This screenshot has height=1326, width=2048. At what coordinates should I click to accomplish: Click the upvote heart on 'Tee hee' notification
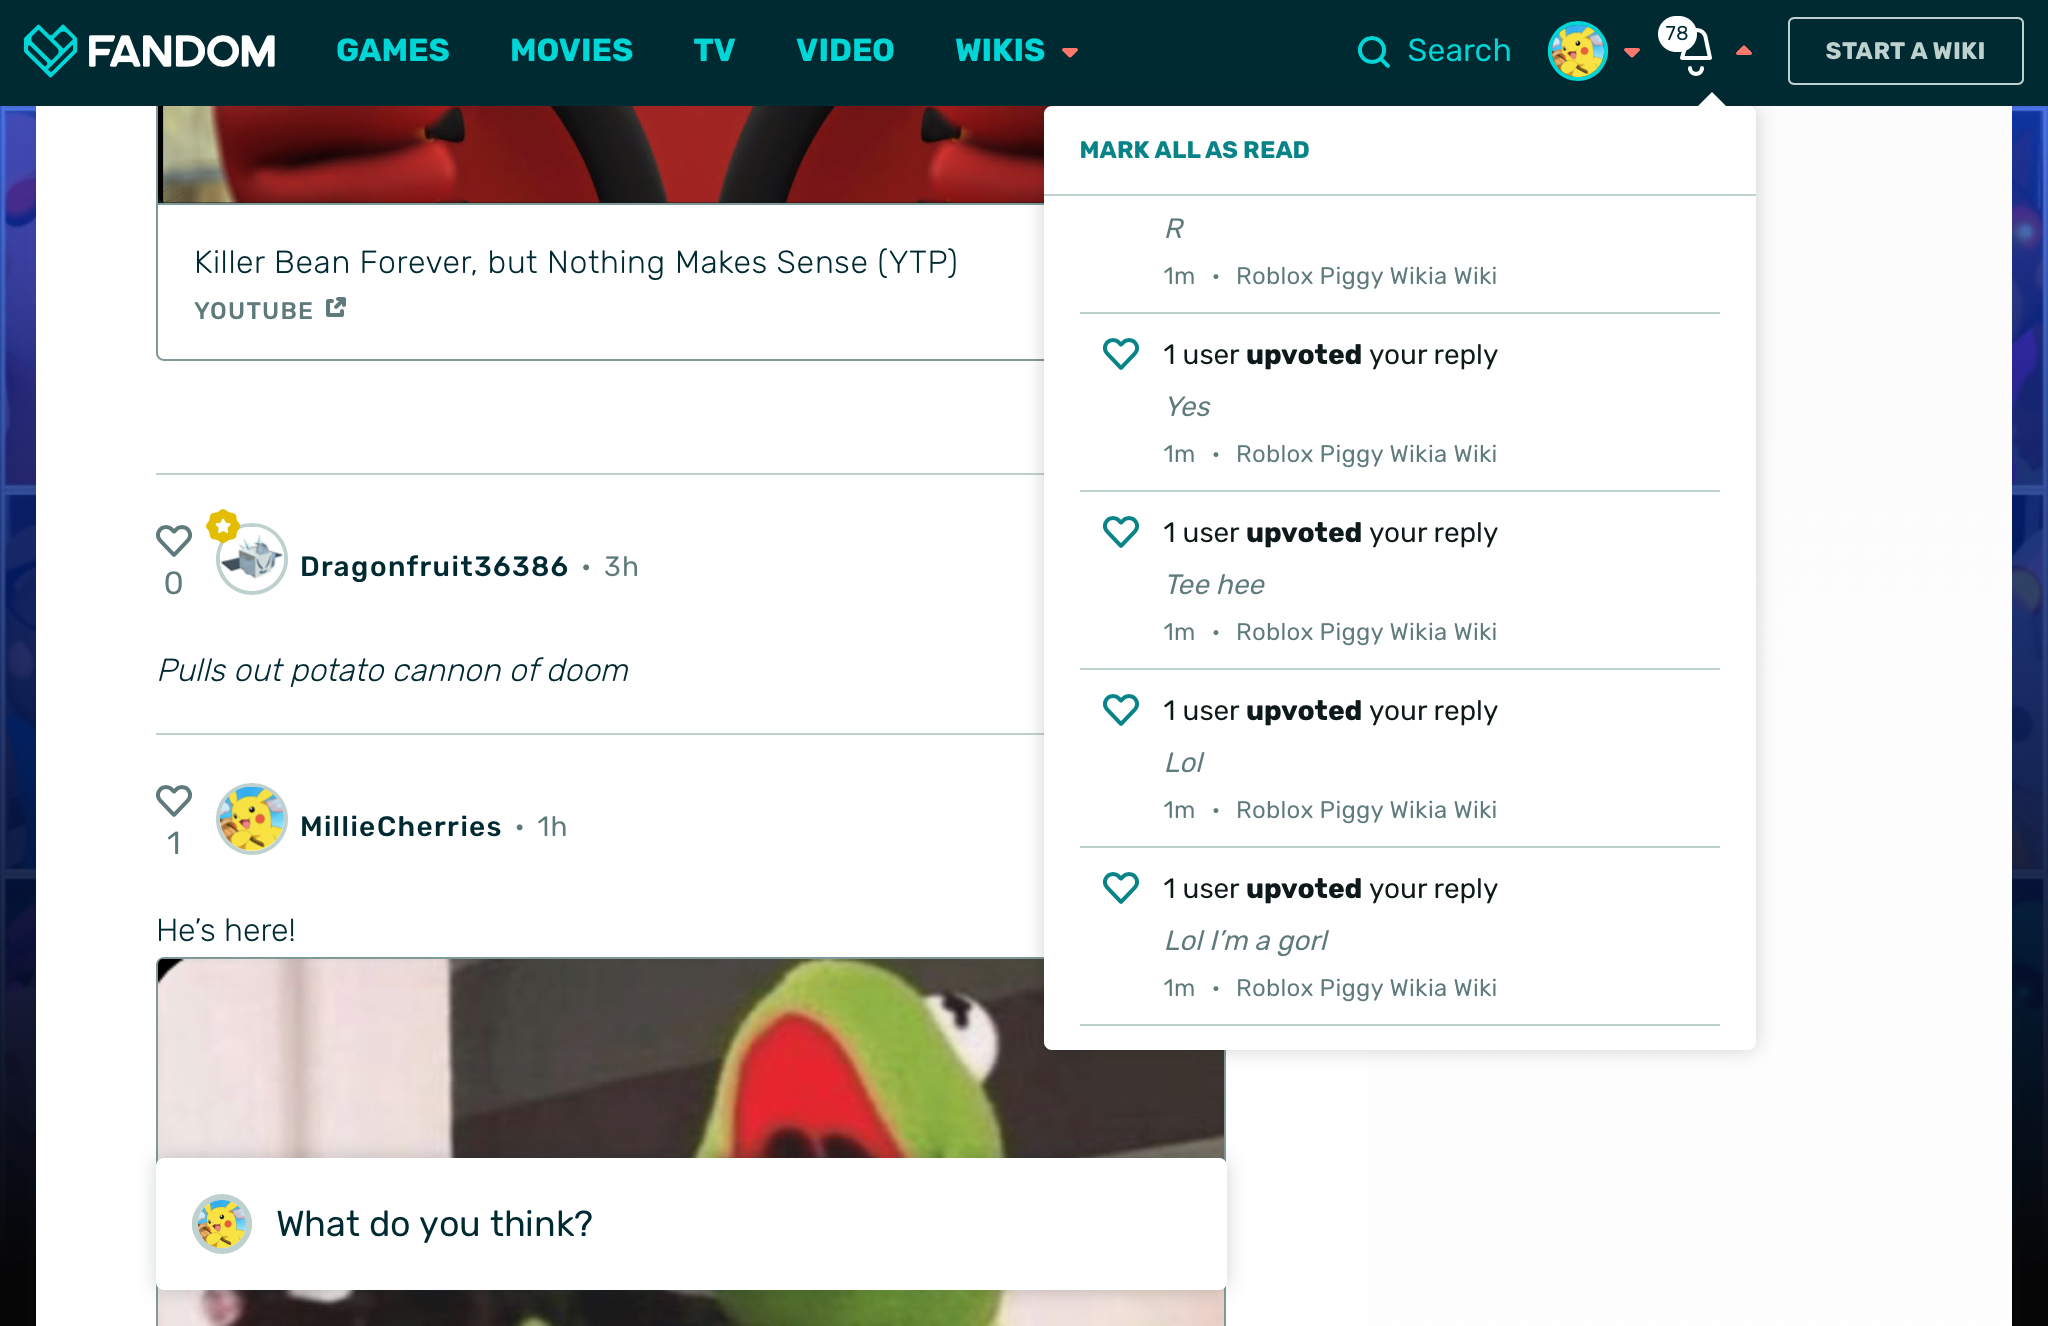pos(1120,533)
